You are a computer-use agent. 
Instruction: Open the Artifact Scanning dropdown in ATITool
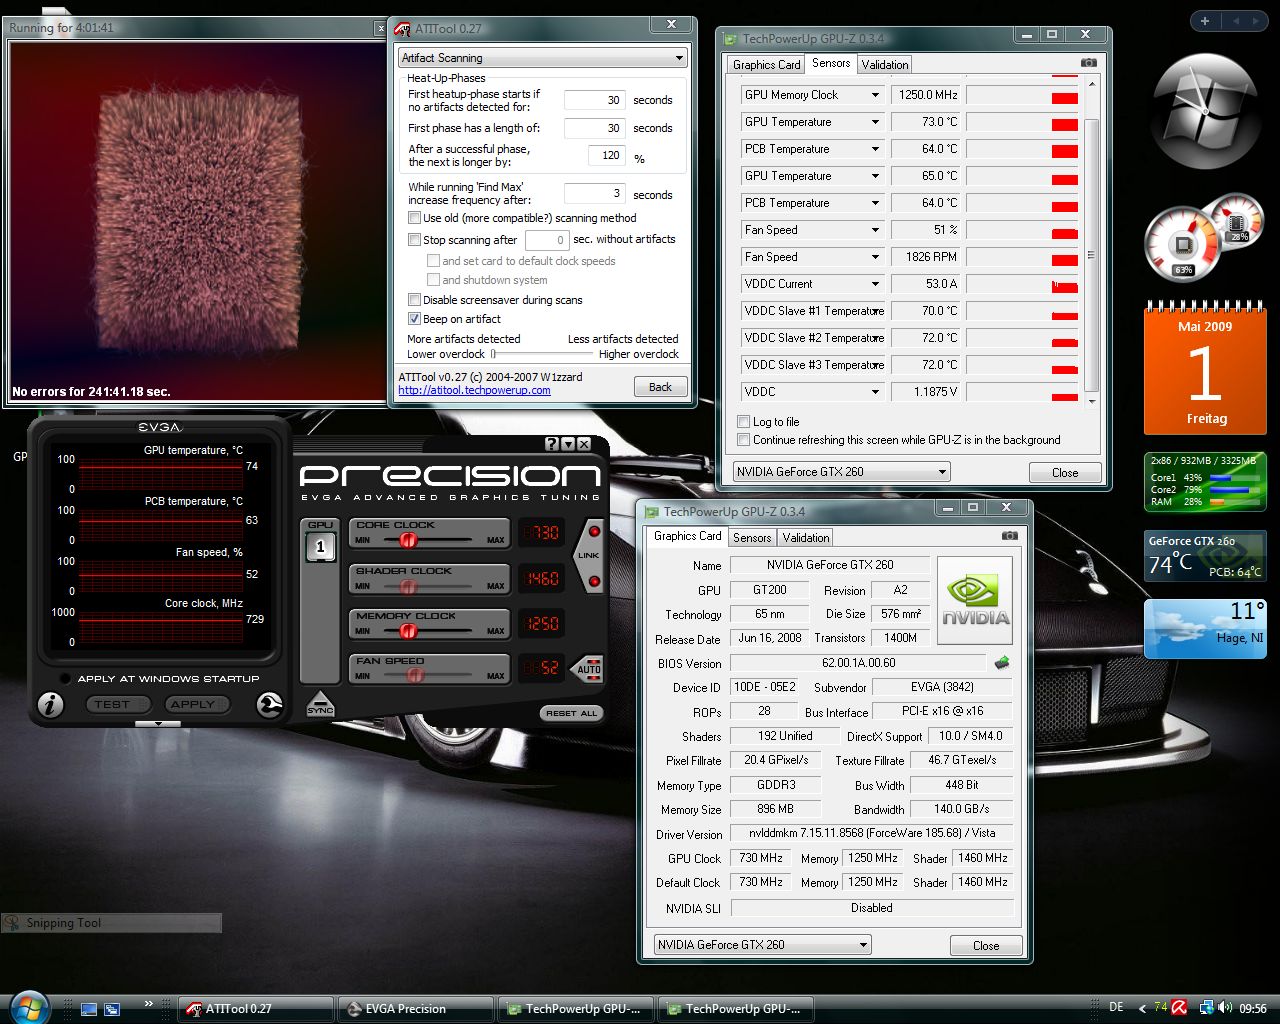pos(543,58)
